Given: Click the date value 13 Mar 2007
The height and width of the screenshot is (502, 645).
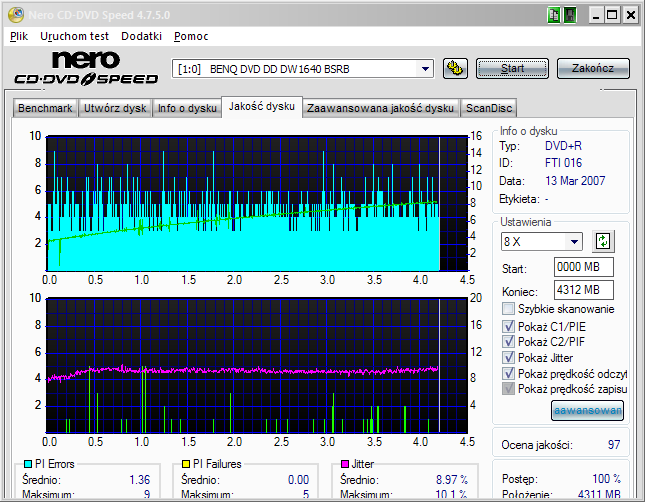Looking at the screenshot, I should tap(575, 181).
